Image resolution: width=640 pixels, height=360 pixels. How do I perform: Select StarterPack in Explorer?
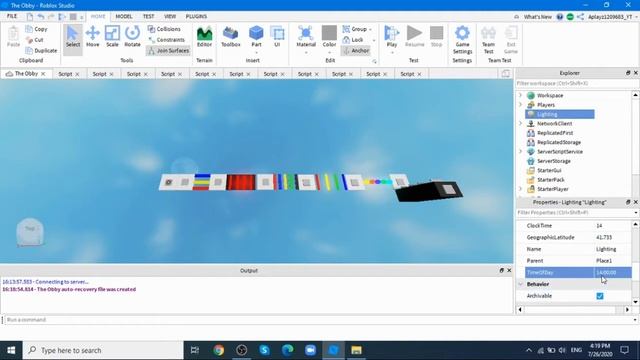550,180
